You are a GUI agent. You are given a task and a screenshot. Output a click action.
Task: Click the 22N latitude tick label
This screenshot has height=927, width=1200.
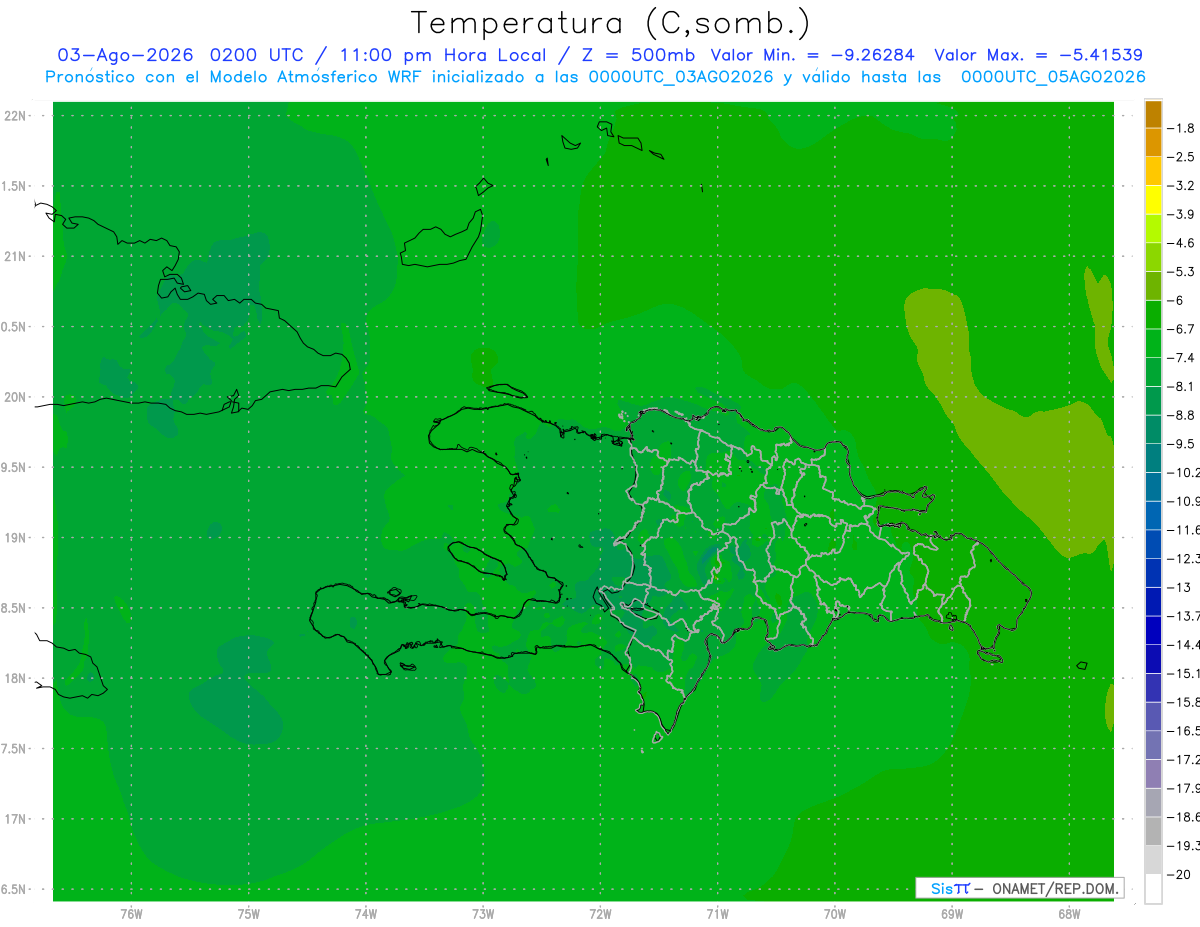point(15,116)
